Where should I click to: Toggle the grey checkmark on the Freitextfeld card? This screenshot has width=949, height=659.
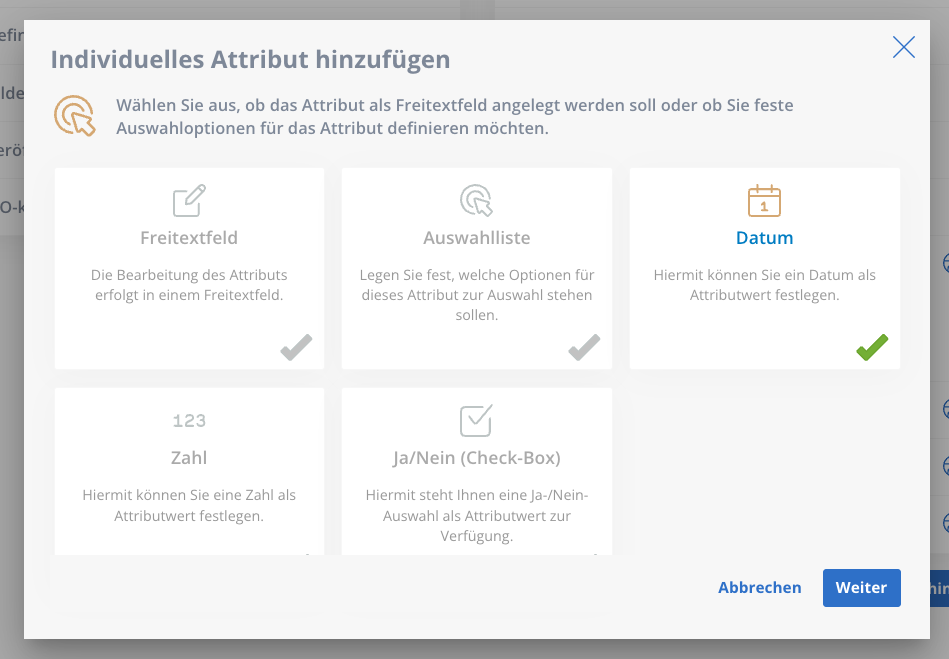[296, 347]
